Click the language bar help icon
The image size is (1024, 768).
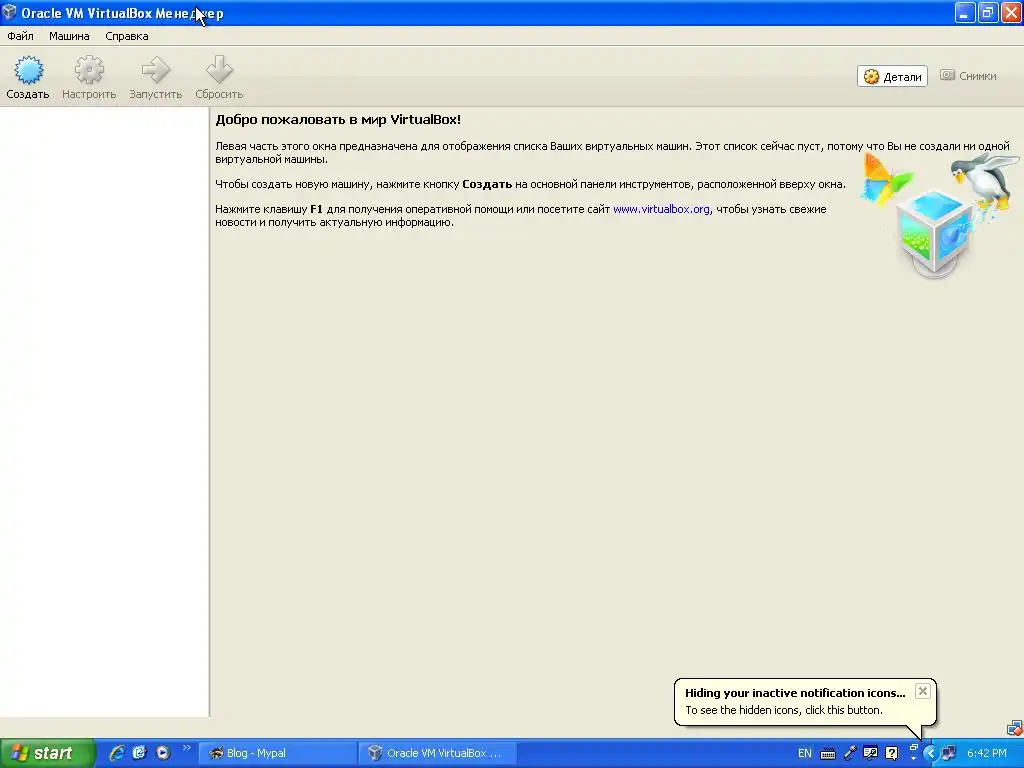coord(891,753)
